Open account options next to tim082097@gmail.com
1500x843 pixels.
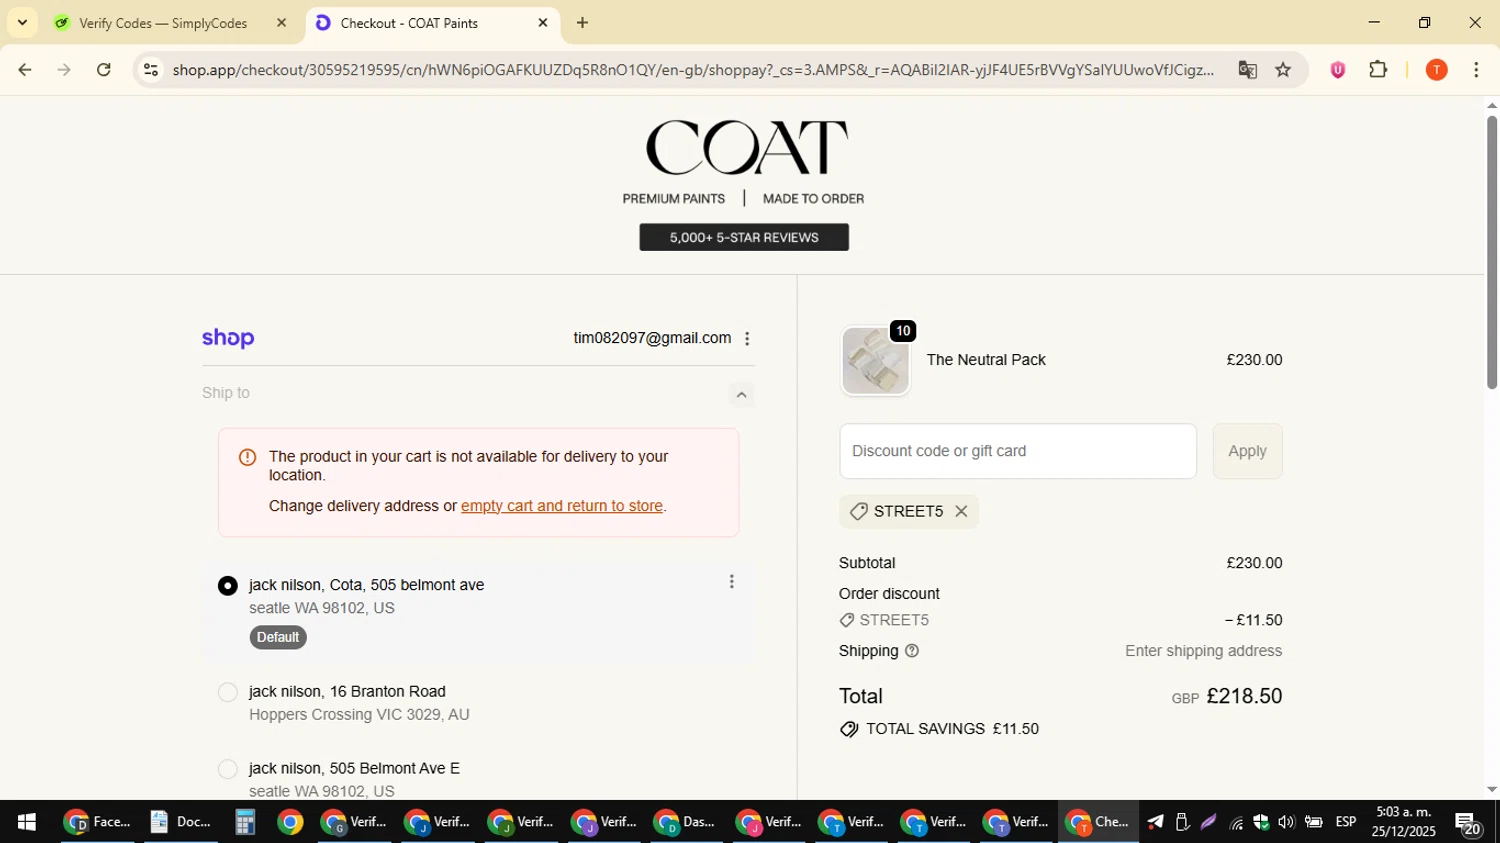747,339
